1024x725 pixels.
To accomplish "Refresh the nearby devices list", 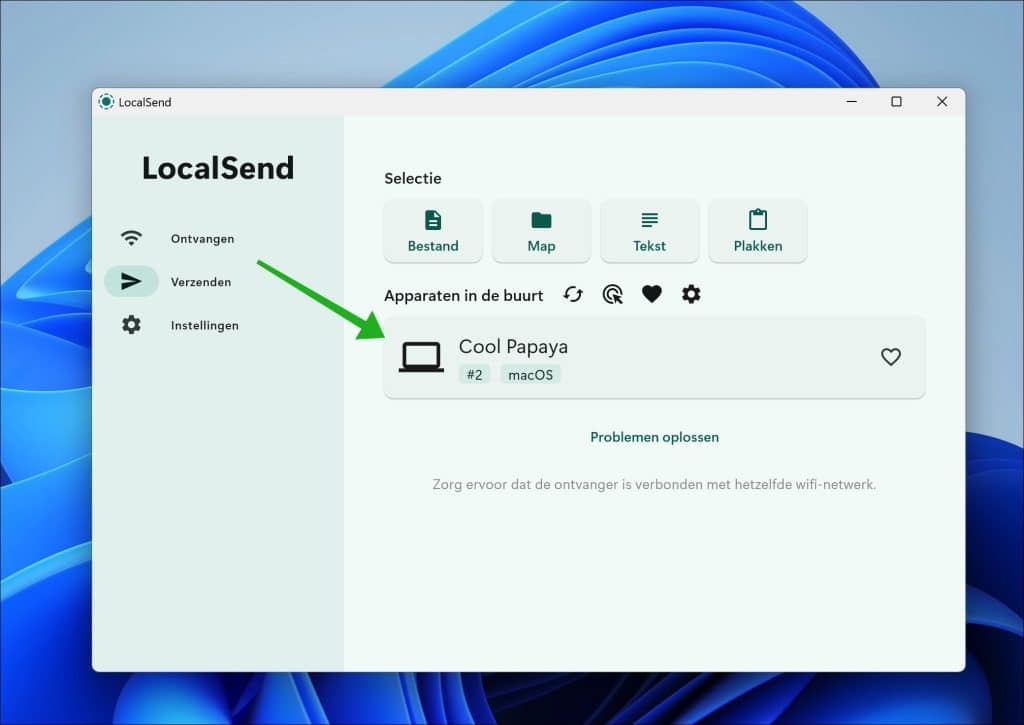I will coord(573,295).
